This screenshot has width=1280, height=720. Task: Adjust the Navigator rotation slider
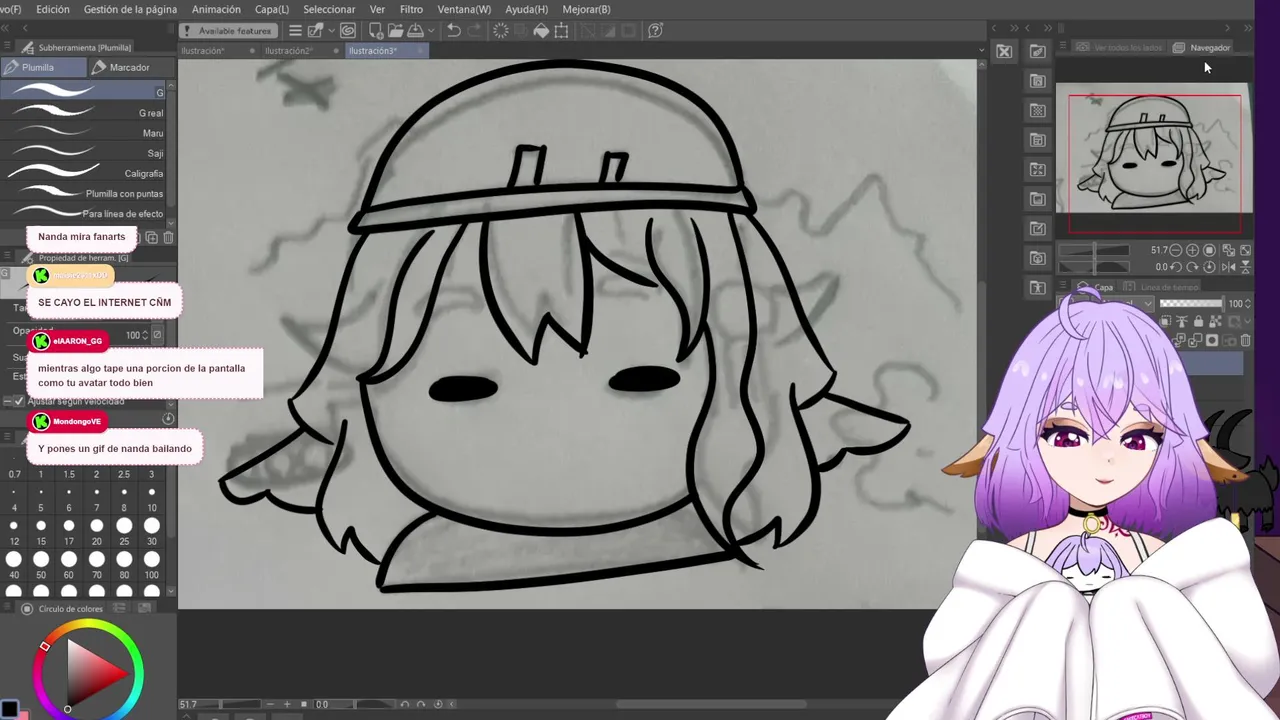coord(1094,267)
